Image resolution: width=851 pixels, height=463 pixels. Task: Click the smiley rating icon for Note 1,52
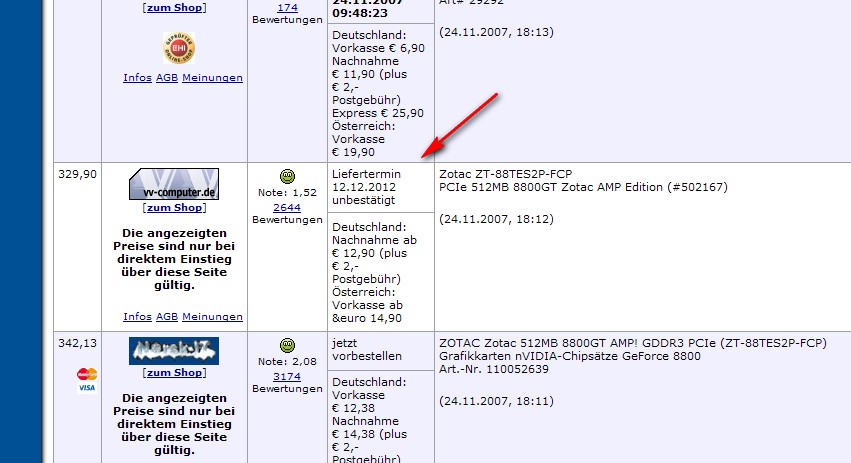287,176
